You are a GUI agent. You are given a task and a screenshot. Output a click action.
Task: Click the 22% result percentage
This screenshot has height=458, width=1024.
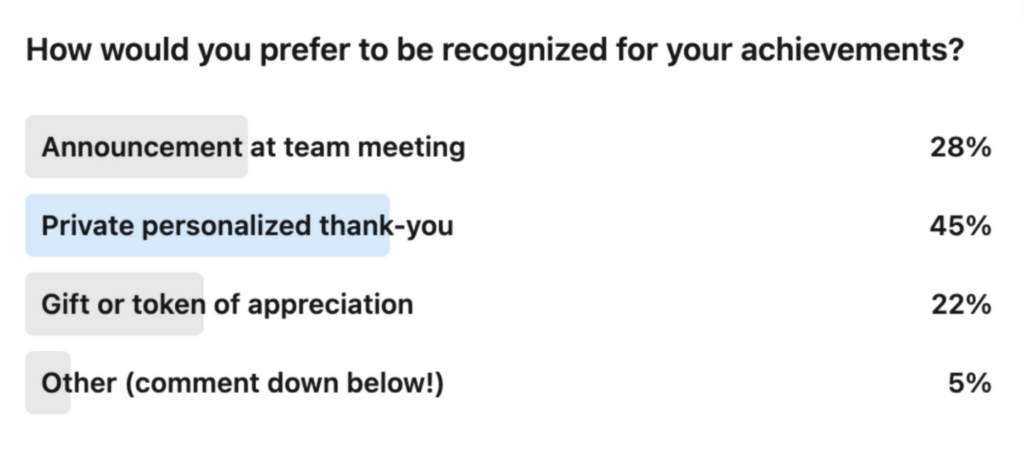click(960, 304)
